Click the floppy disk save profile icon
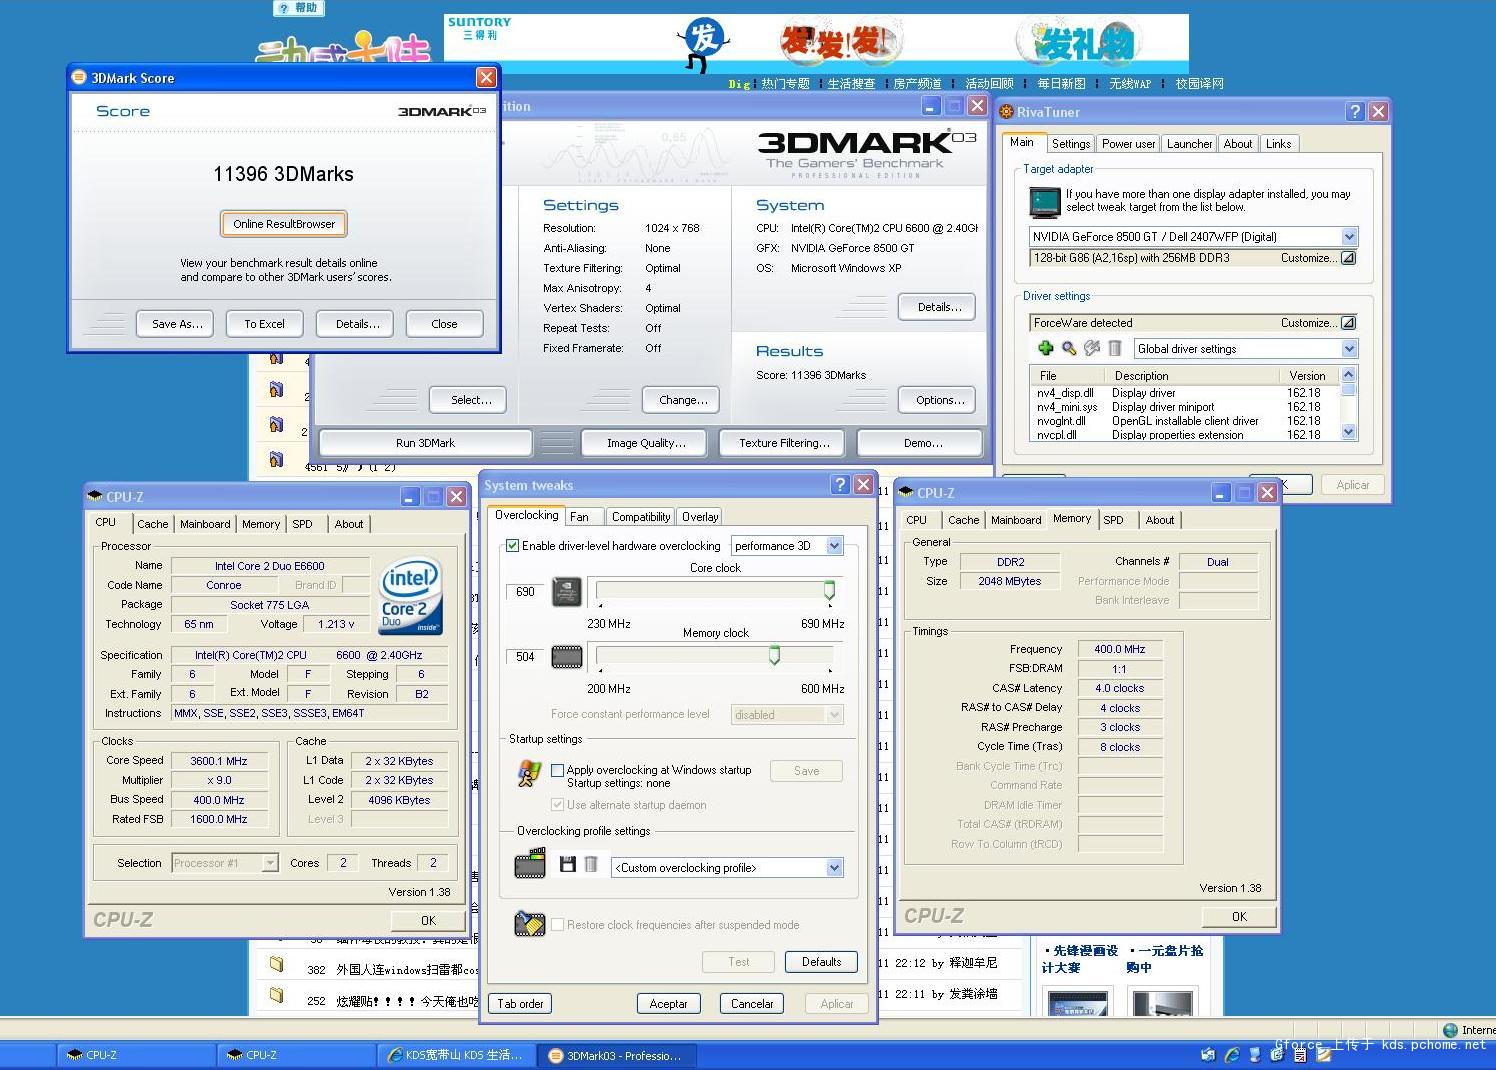 (567, 865)
